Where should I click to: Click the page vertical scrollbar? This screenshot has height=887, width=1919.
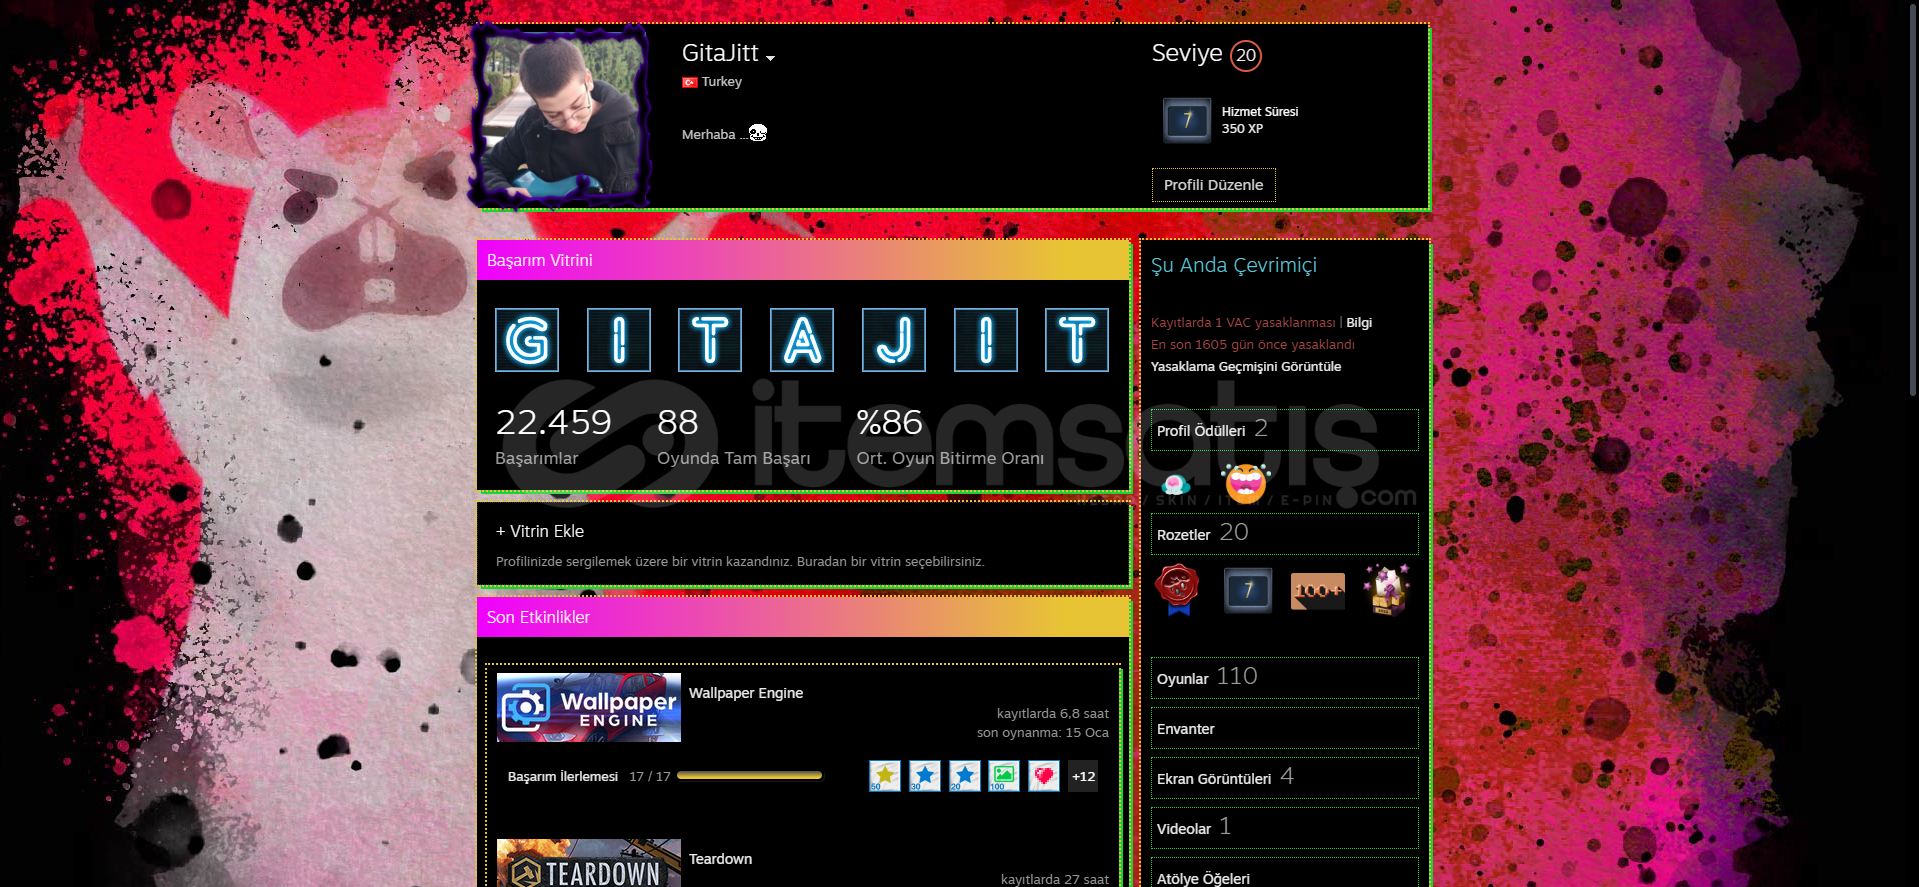[x=1913, y=200]
